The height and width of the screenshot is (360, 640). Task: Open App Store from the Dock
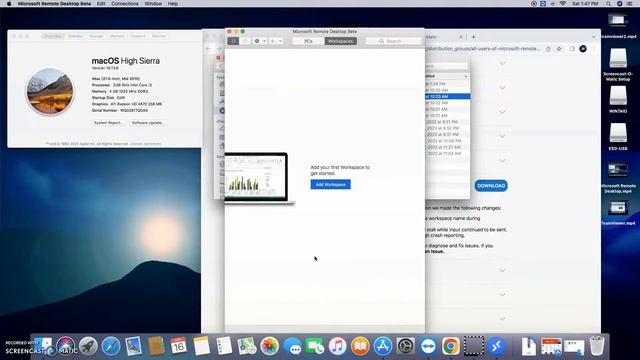coord(383,346)
